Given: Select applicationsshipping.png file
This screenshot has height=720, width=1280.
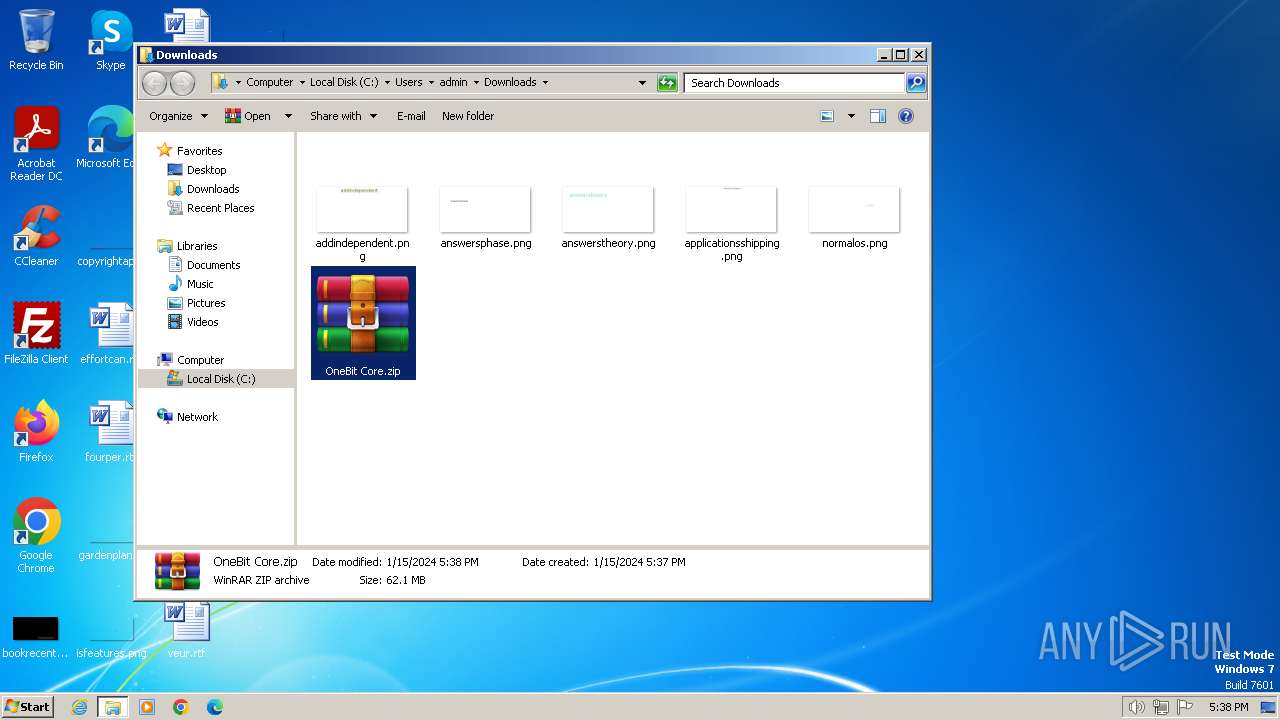Looking at the screenshot, I should click(732, 225).
